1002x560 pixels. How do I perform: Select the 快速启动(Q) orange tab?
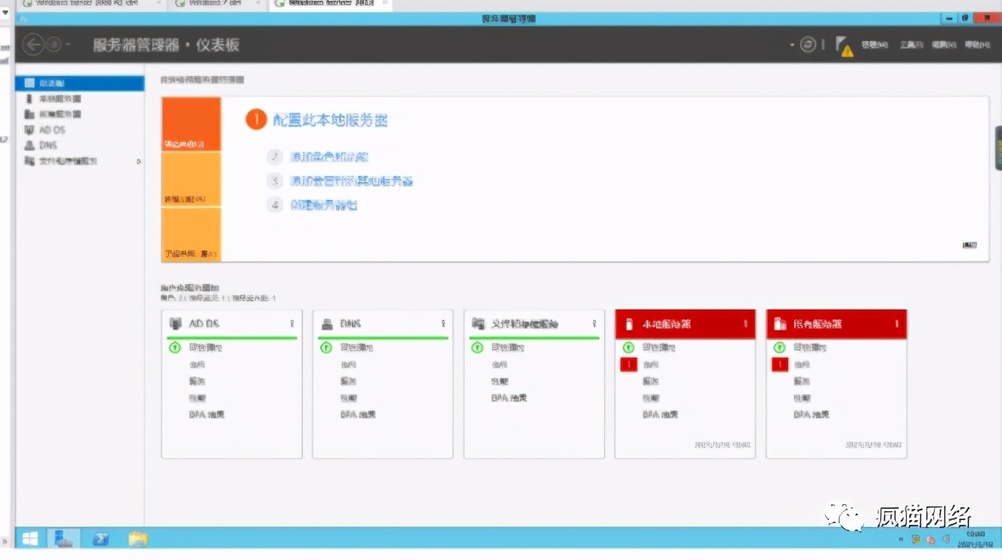[191, 124]
